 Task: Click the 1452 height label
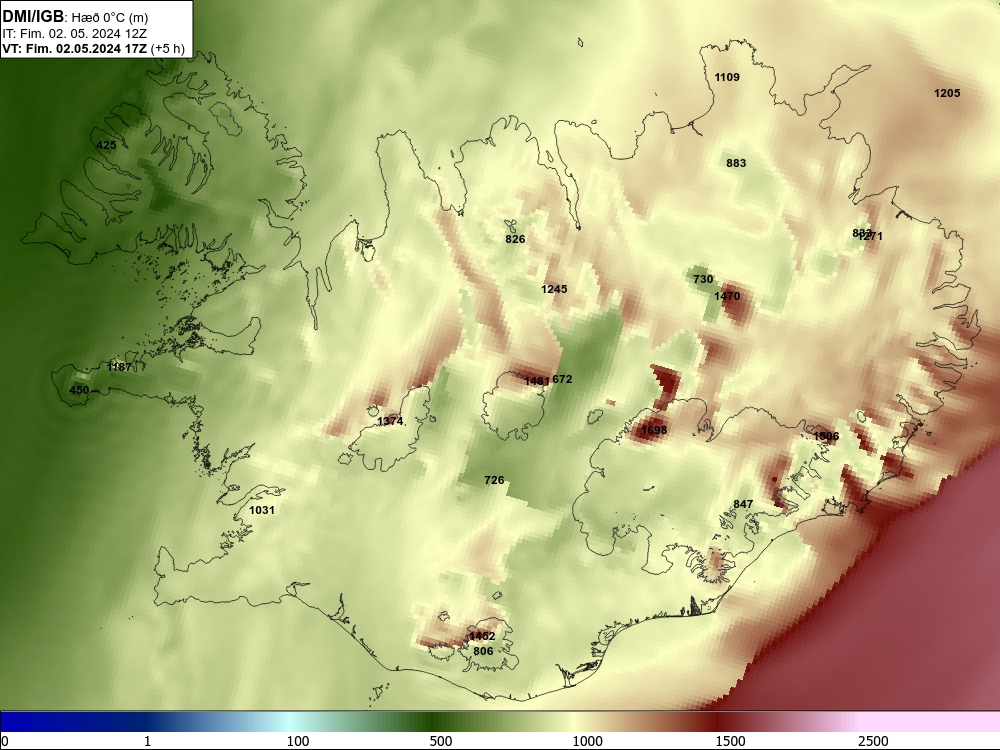[482, 636]
